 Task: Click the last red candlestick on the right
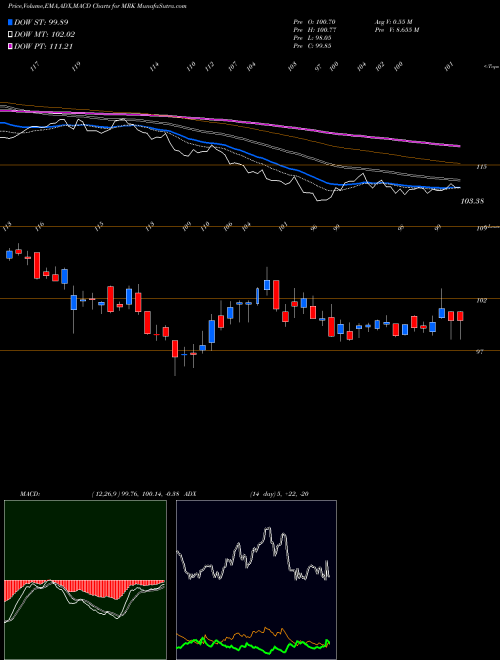click(x=460, y=316)
